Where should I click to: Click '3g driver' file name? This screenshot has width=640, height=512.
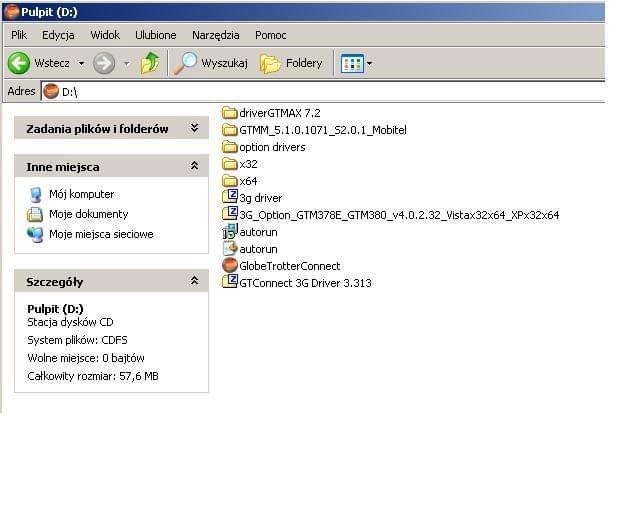(x=260, y=198)
